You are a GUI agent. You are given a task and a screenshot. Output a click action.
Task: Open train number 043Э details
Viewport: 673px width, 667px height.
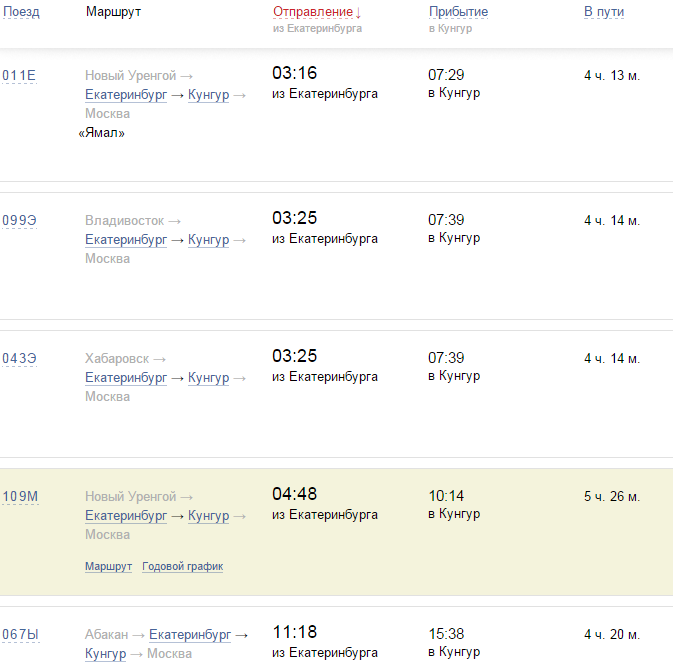tap(19, 359)
